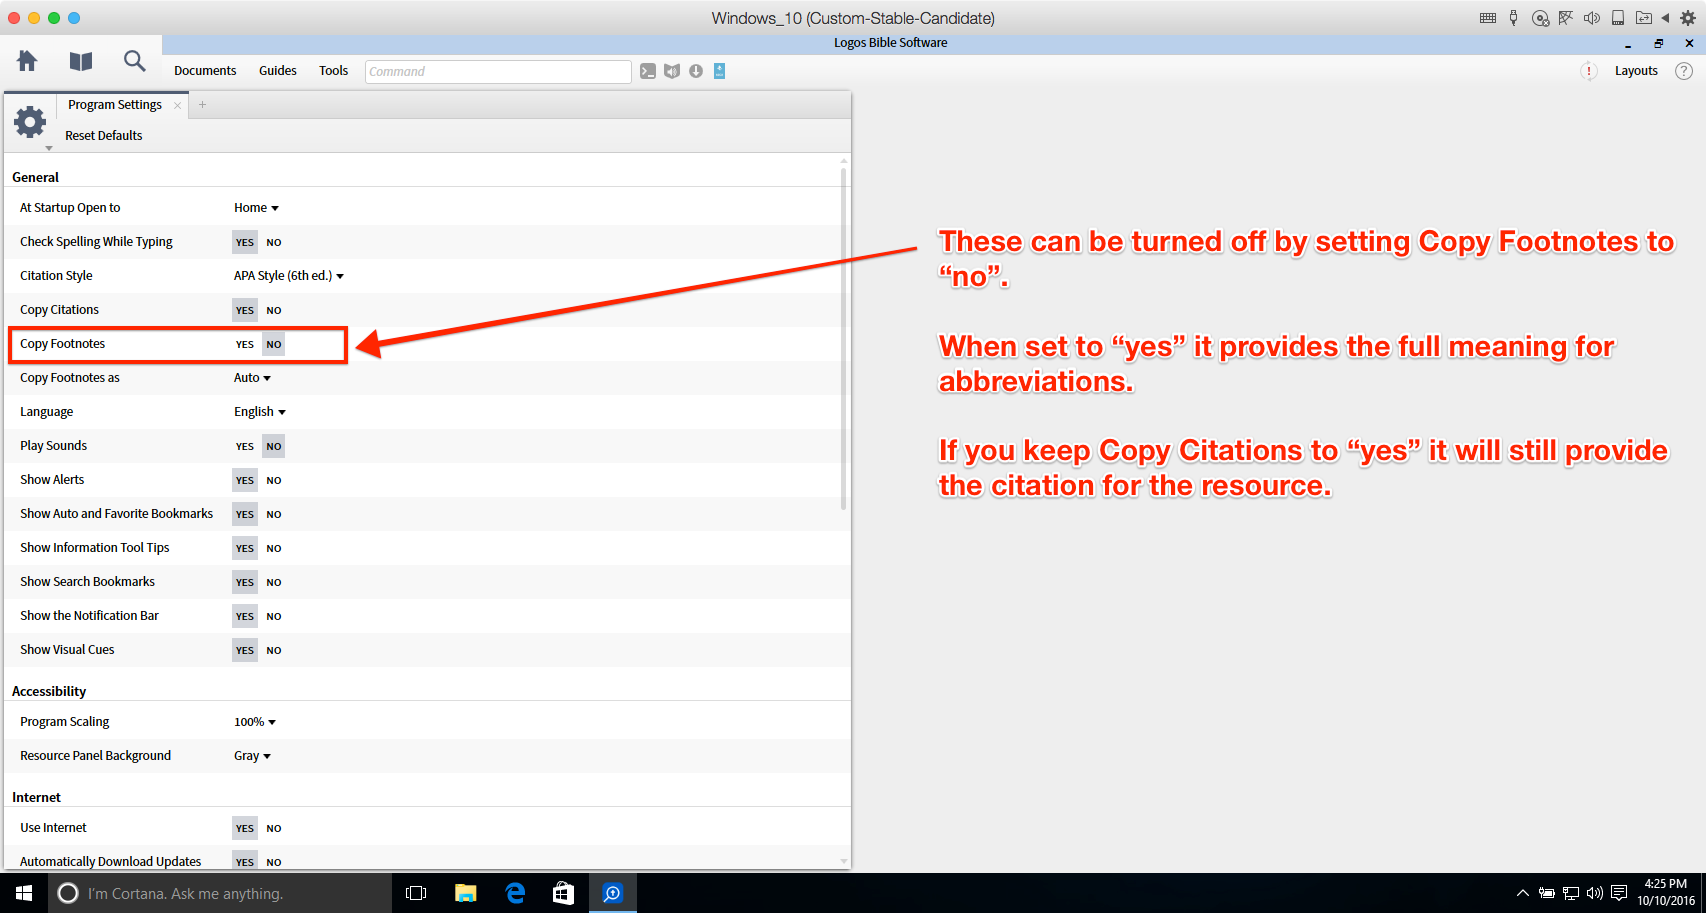Open the Search magnifier icon
Screen dimensions: 1706x913
(134, 61)
